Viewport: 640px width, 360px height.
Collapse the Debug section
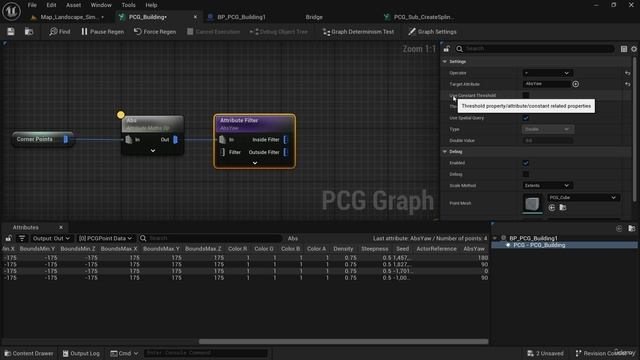coord(445,152)
